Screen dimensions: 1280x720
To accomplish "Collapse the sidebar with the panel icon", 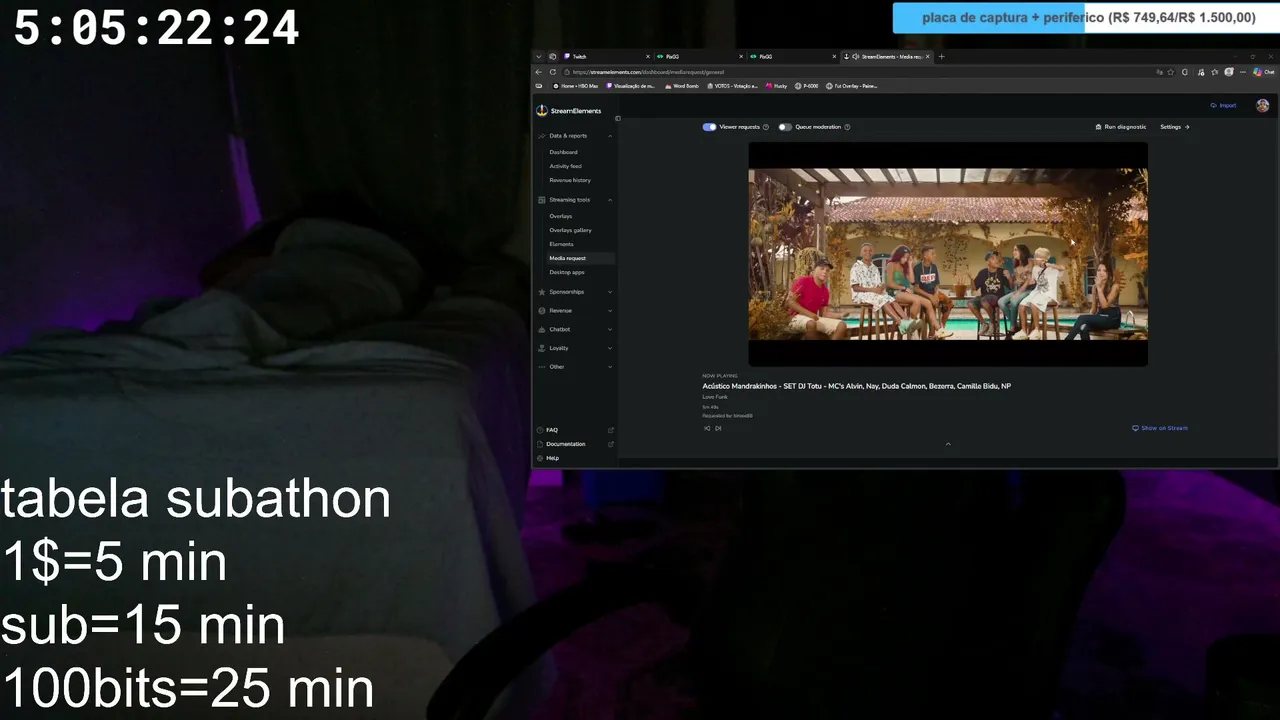I will pos(618,119).
